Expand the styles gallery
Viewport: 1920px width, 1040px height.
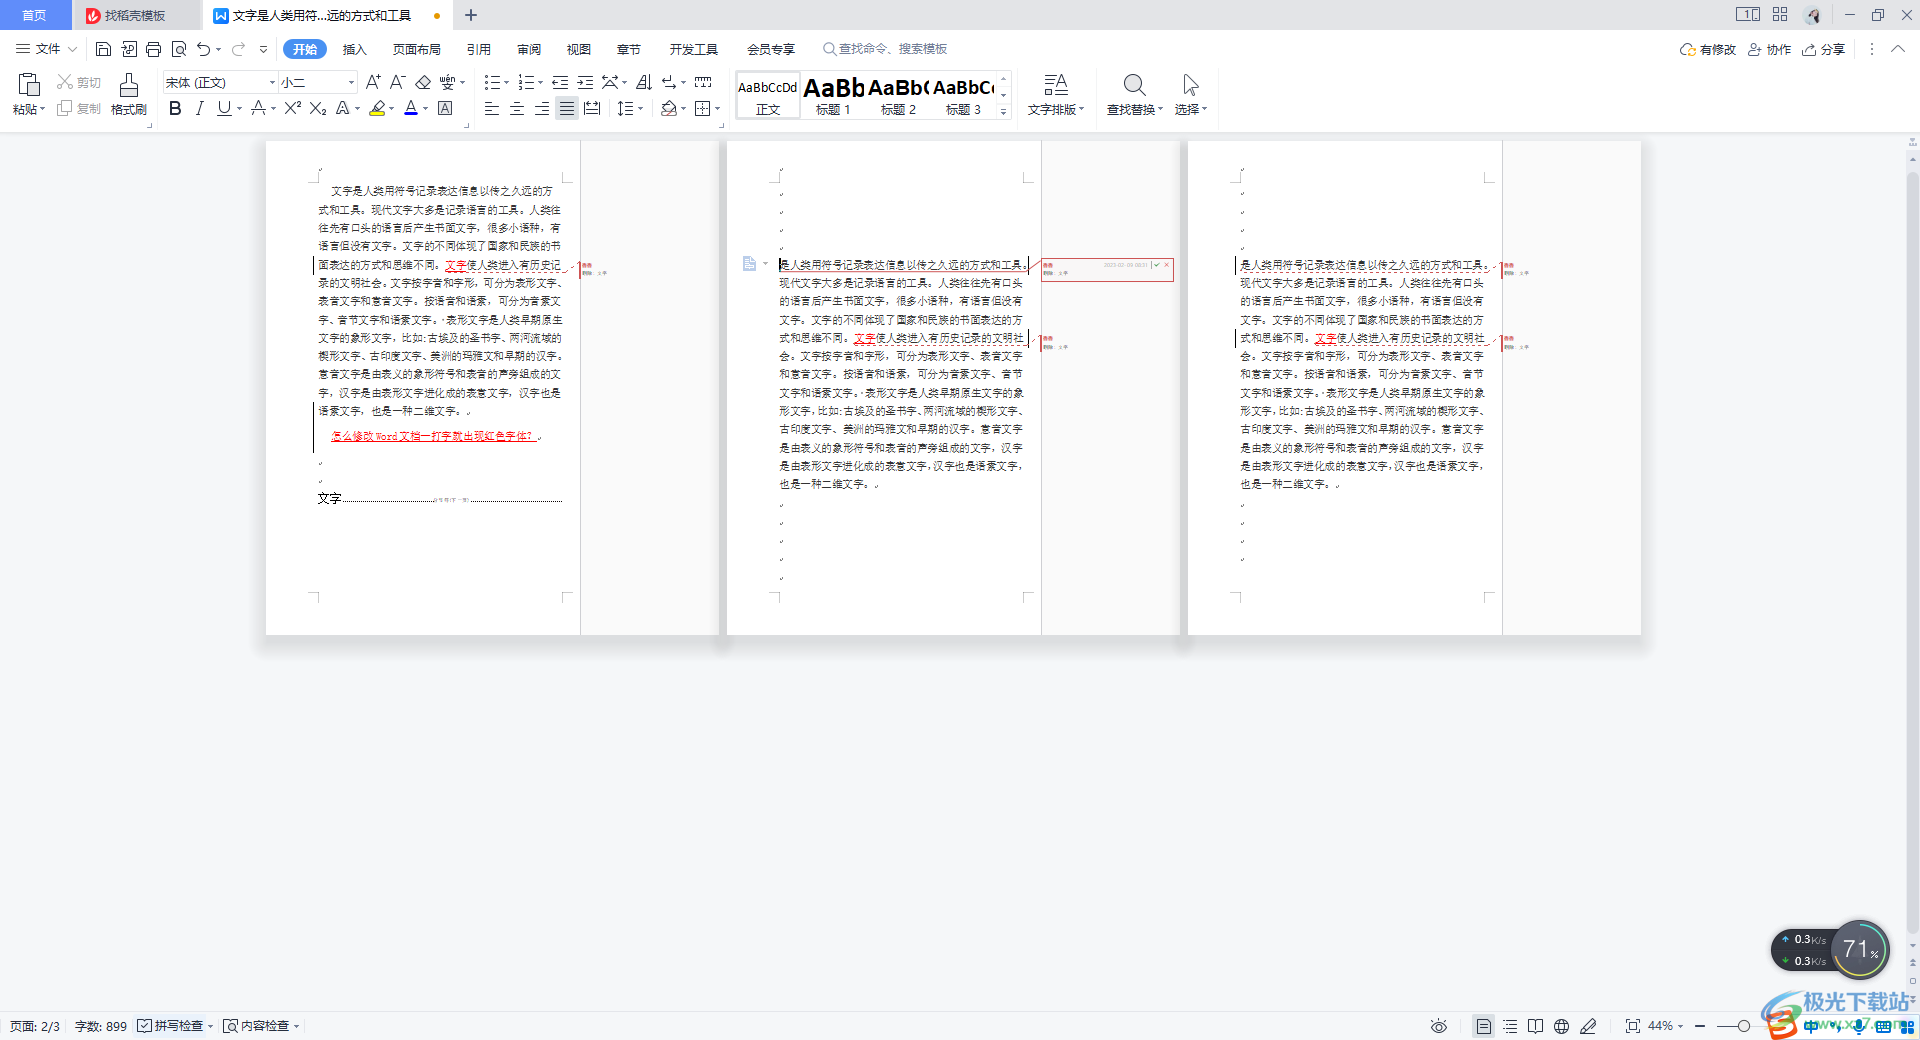coord(1004,112)
